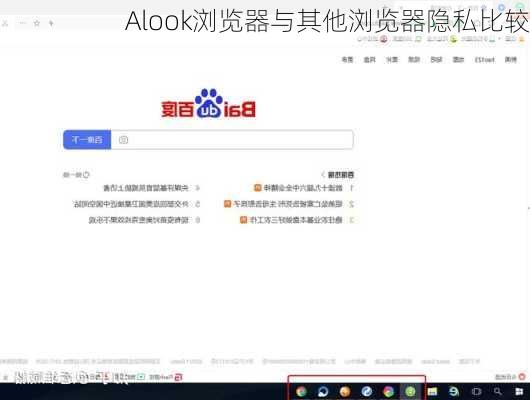Open hot search entry ranked number 2
This screenshot has height=400, width=530.
point(288,204)
